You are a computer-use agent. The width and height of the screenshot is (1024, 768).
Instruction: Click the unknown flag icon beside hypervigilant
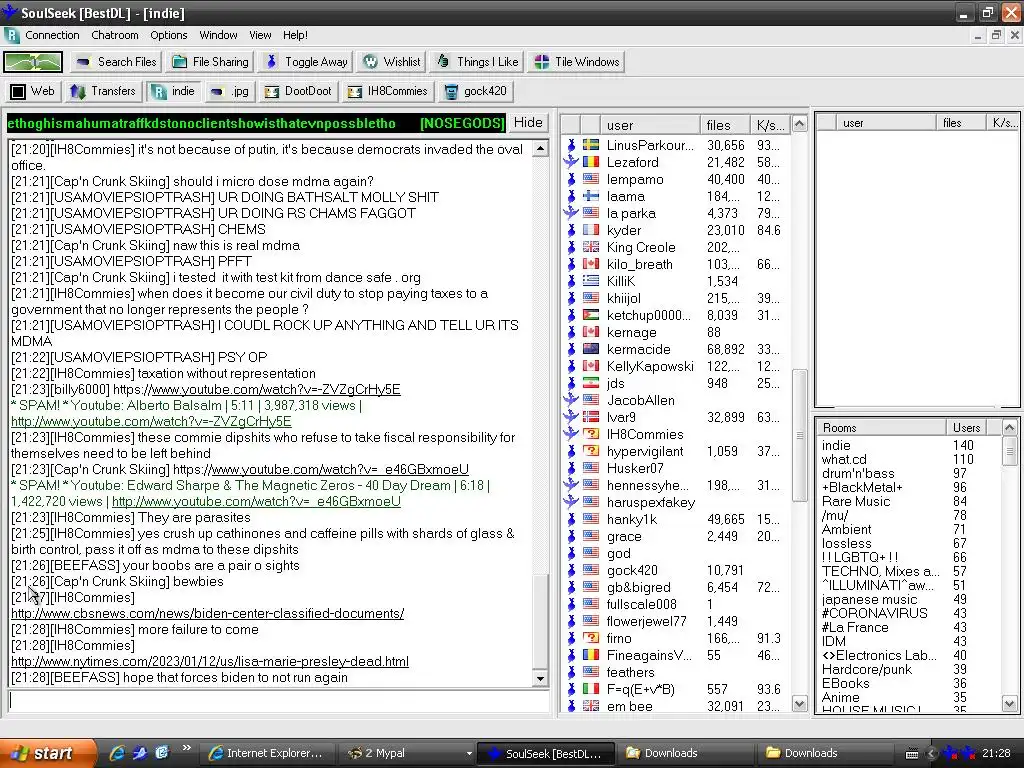click(x=591, y=451)
